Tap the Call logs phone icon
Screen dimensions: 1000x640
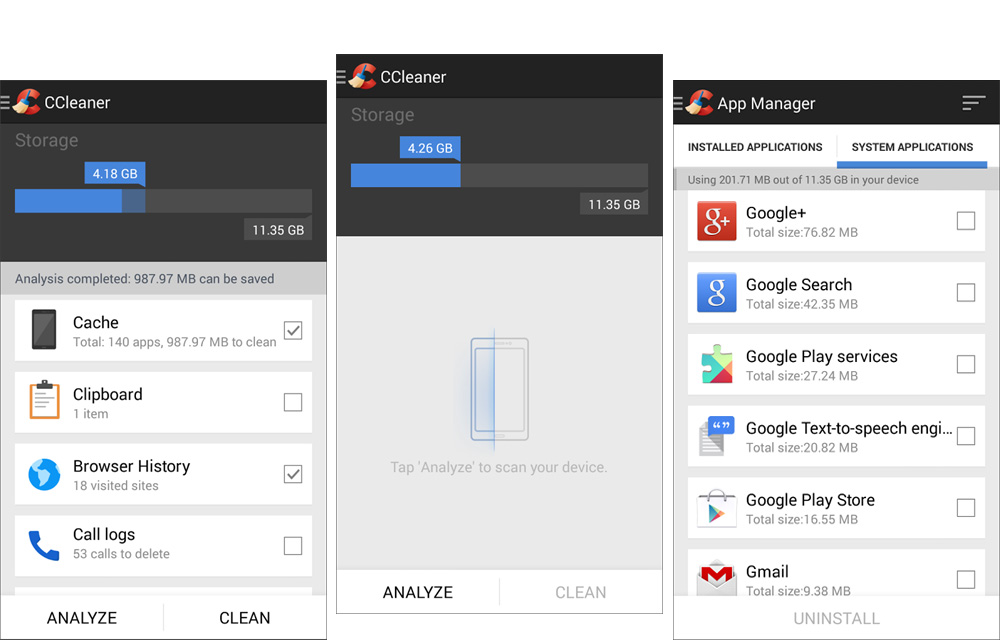(x=44, y=546)
